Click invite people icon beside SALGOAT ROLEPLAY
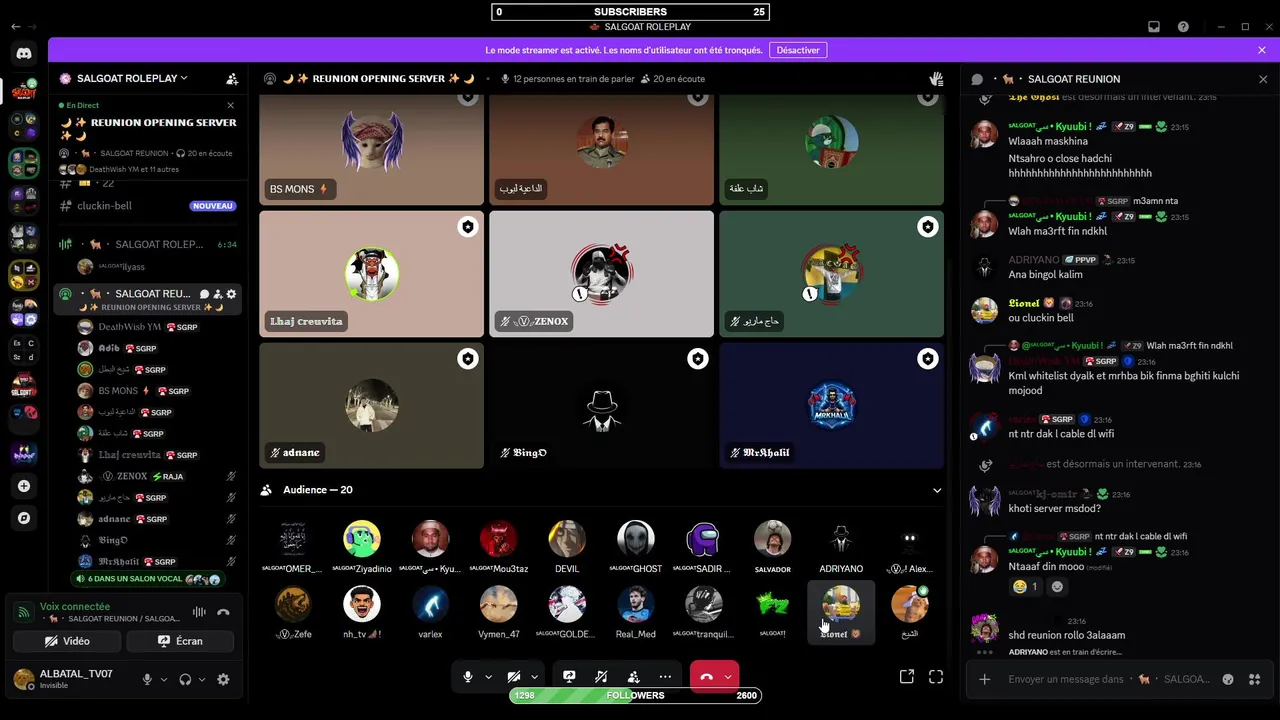The width and height of the screenshot is (1280, 720). click(x=232, y=79)
